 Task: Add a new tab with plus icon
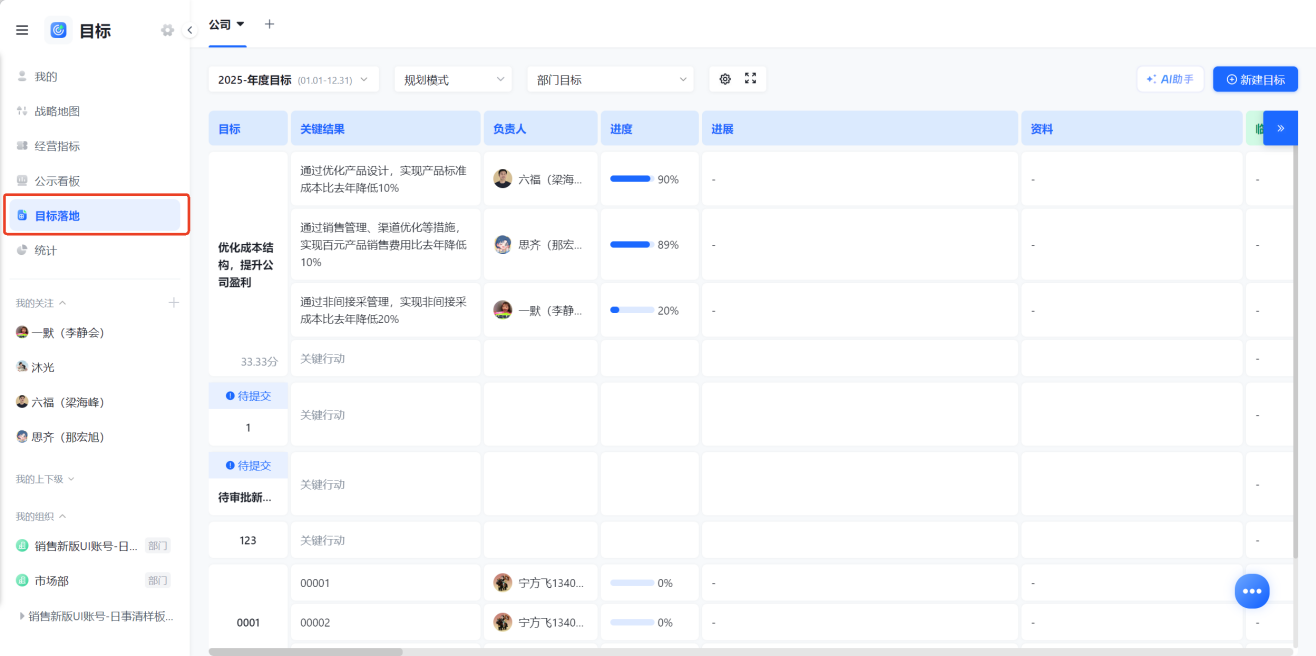[269, 24]
